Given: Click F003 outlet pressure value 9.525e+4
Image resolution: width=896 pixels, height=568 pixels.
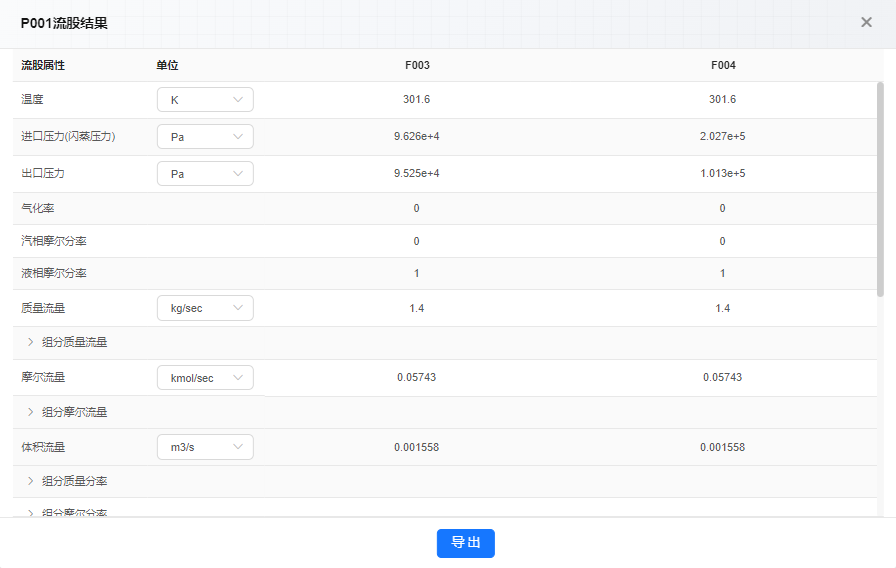Looking at the screenshot, I should pos(417,174).
